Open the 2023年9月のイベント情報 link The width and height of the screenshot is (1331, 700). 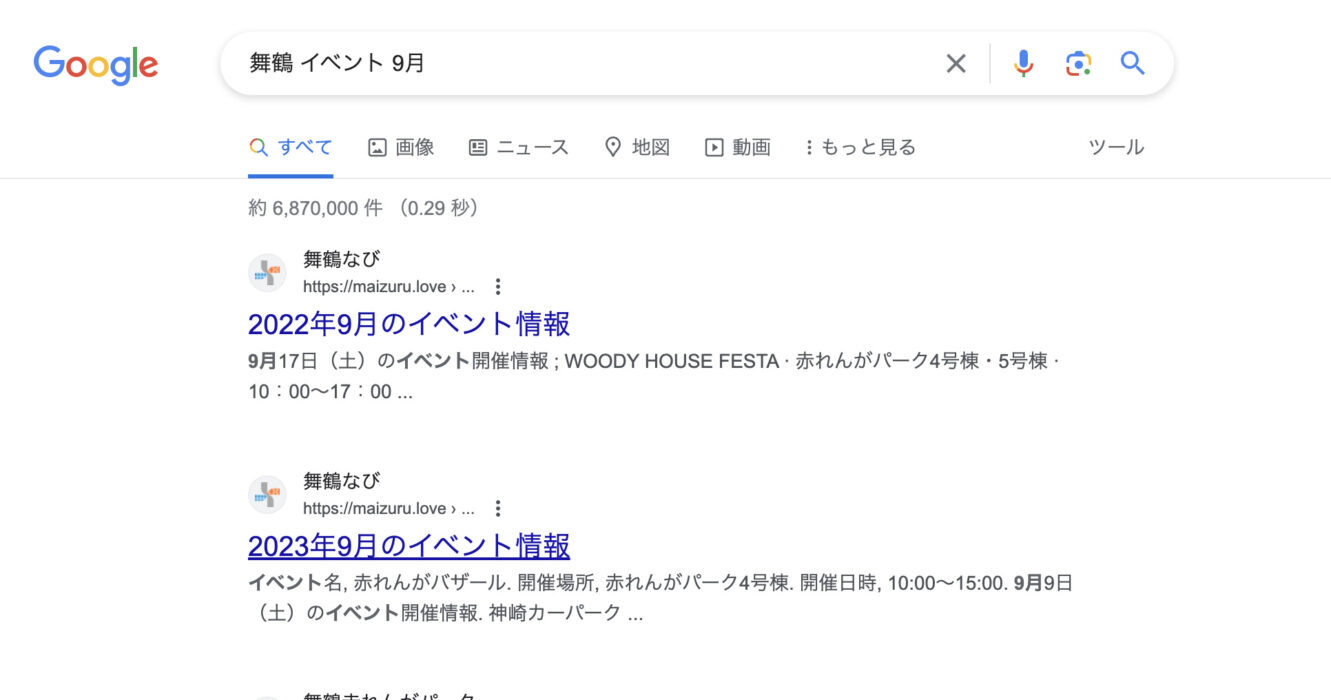click(409, 546)
